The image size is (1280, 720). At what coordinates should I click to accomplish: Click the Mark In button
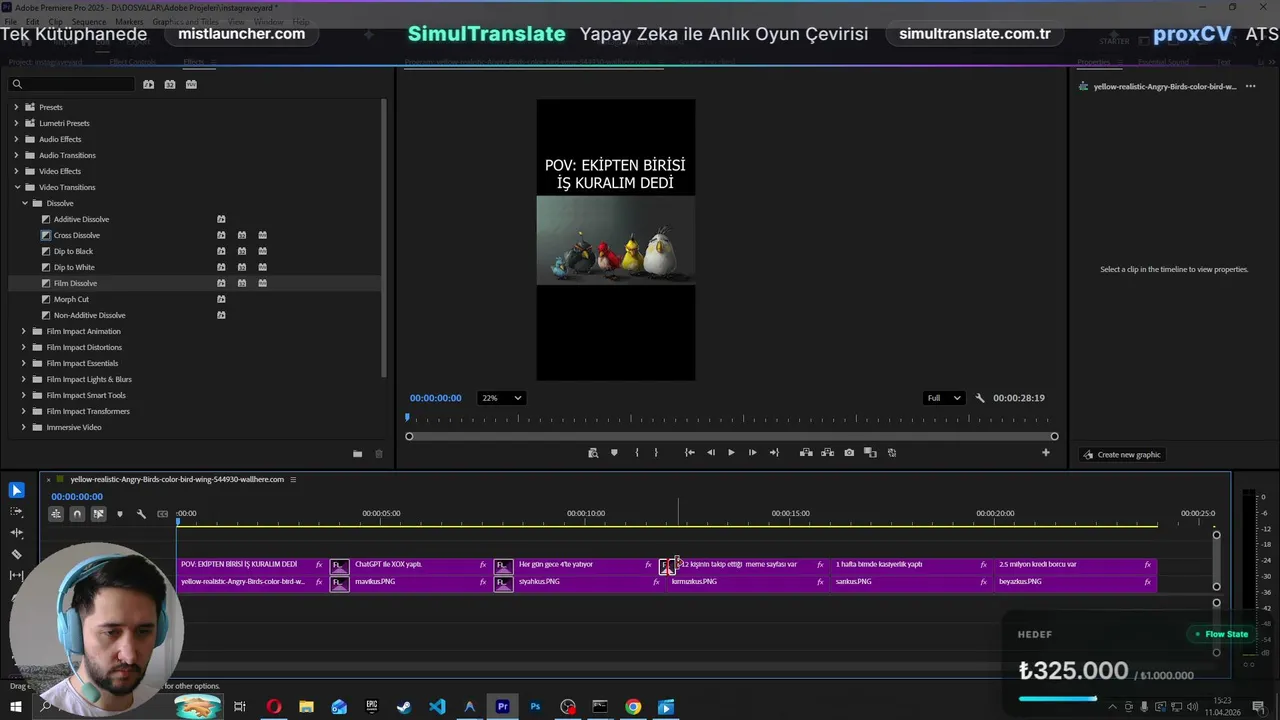[636, 453]
